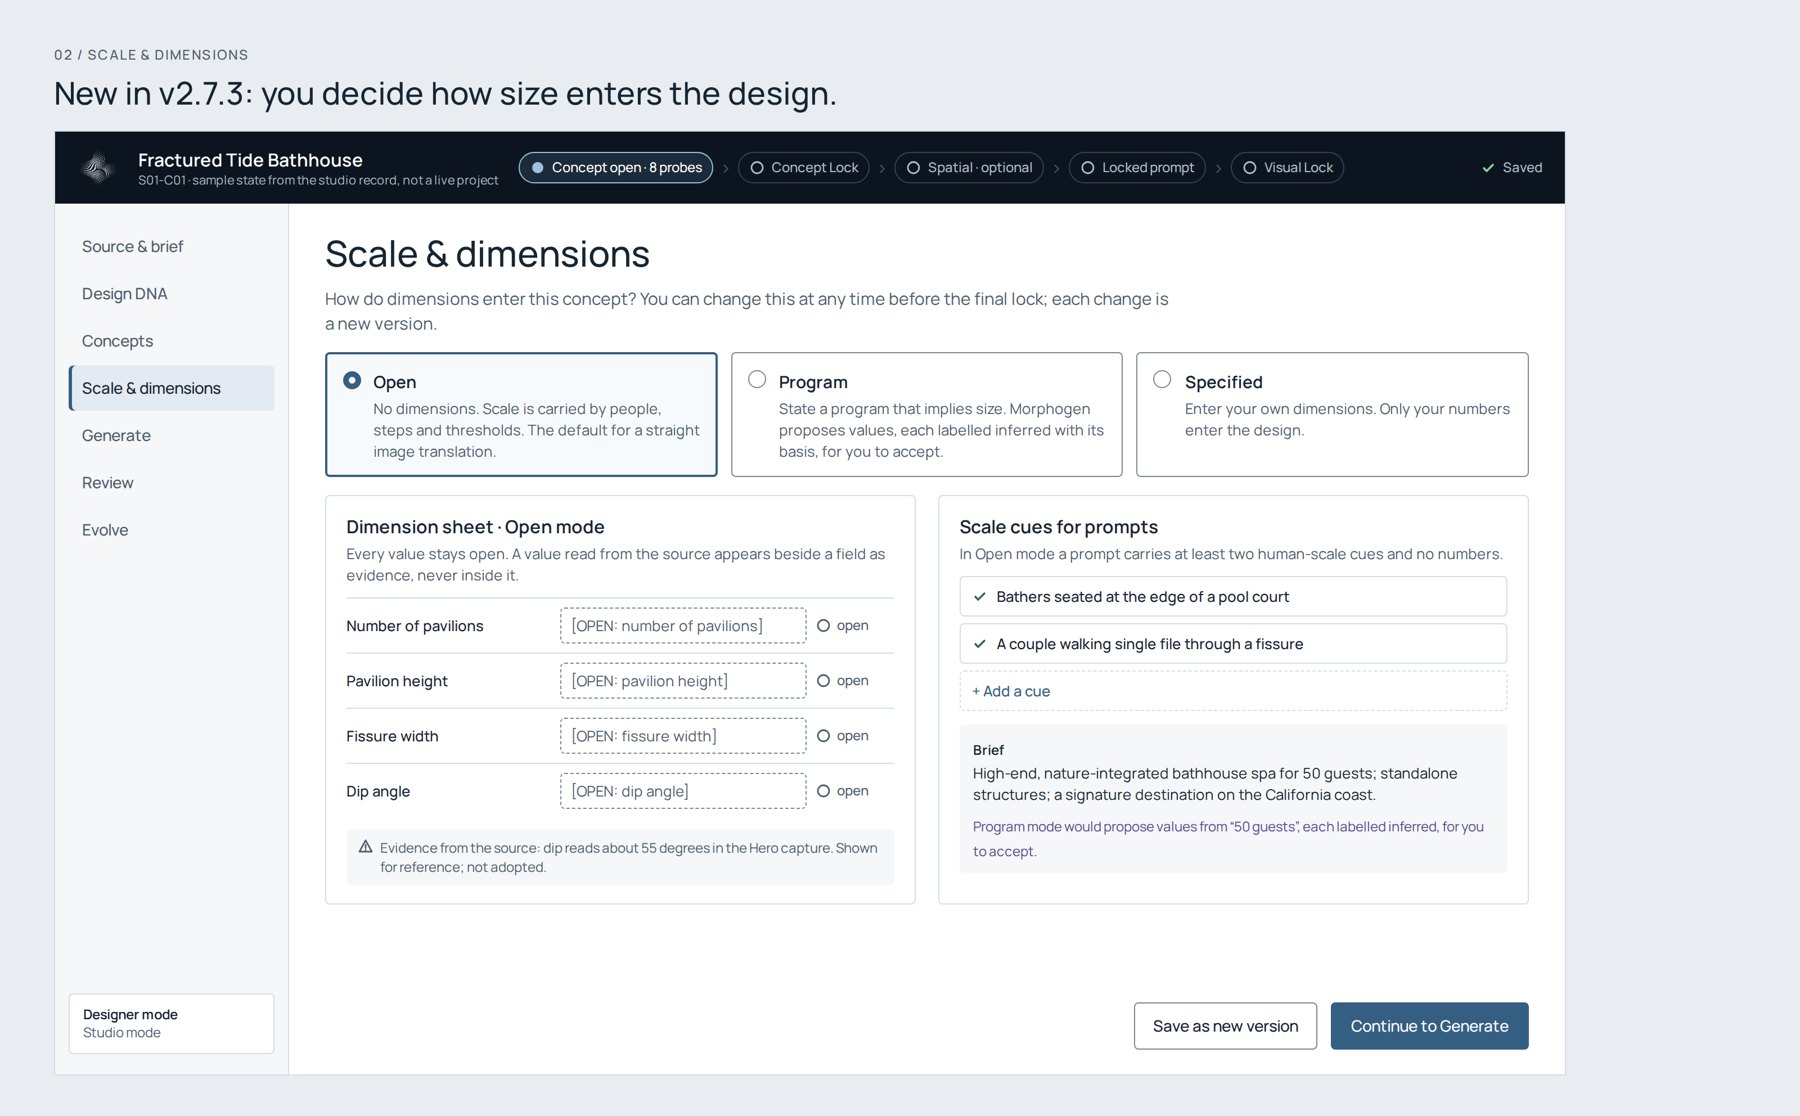Click the pavilion height input field
Viewport: 1800px width, 1116px height.
pos(683,681)
